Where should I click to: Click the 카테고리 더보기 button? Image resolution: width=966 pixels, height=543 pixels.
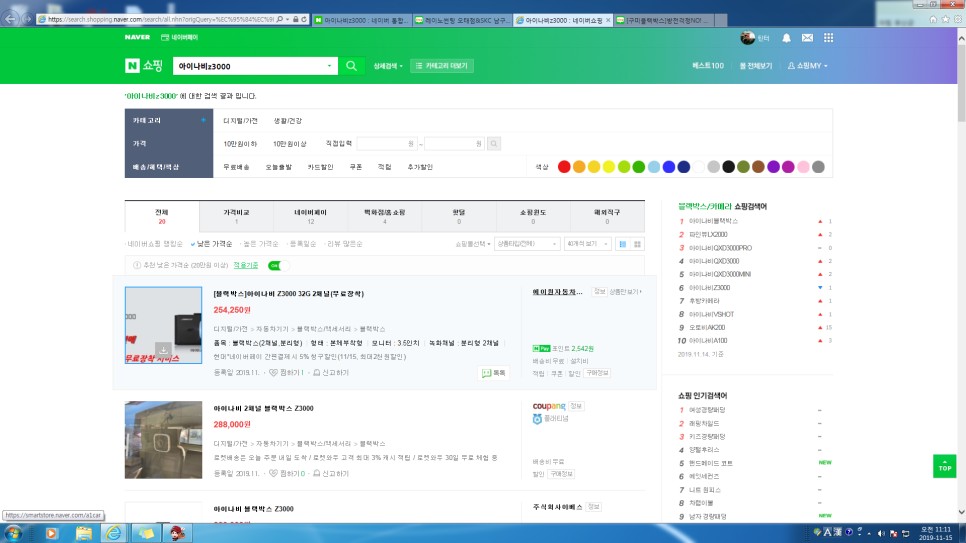(442, 66)
